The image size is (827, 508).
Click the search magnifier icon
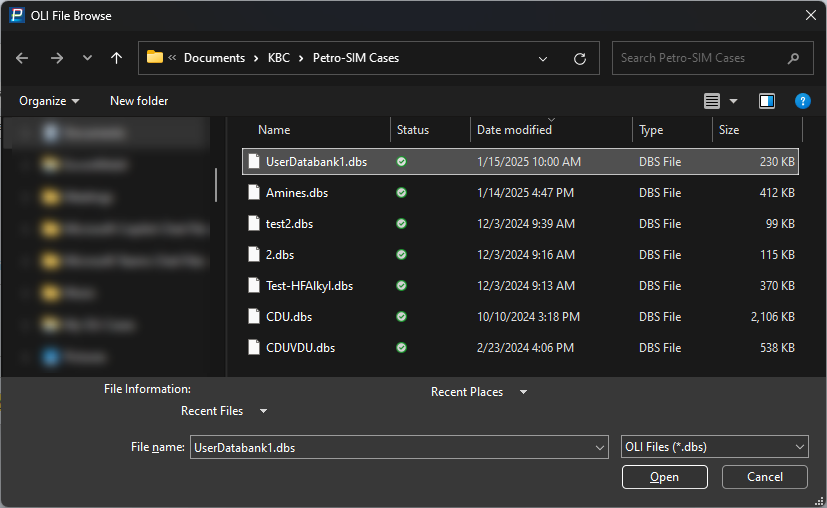click(x=793, y=58)
